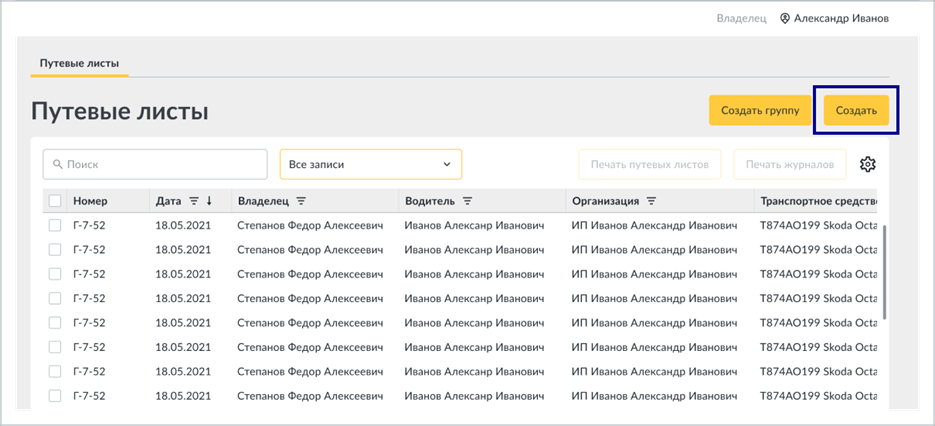Click the magnifier icon in Поиск field
The image size is (935, 426).
pyautogui.click(x=58, y=164)
